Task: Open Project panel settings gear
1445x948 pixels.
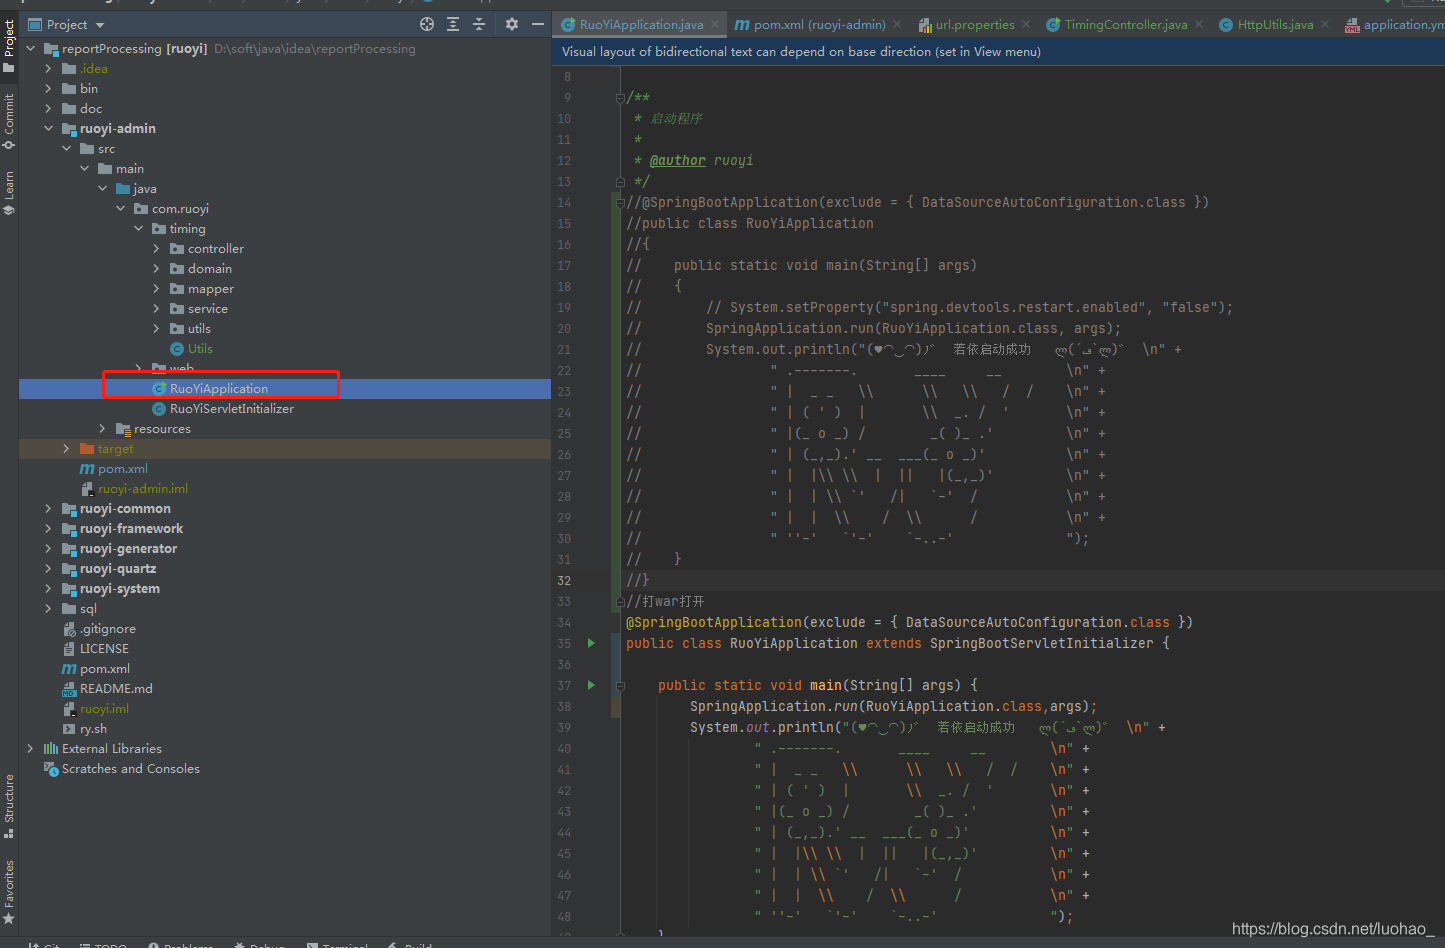Action: [x=513, y=23]
